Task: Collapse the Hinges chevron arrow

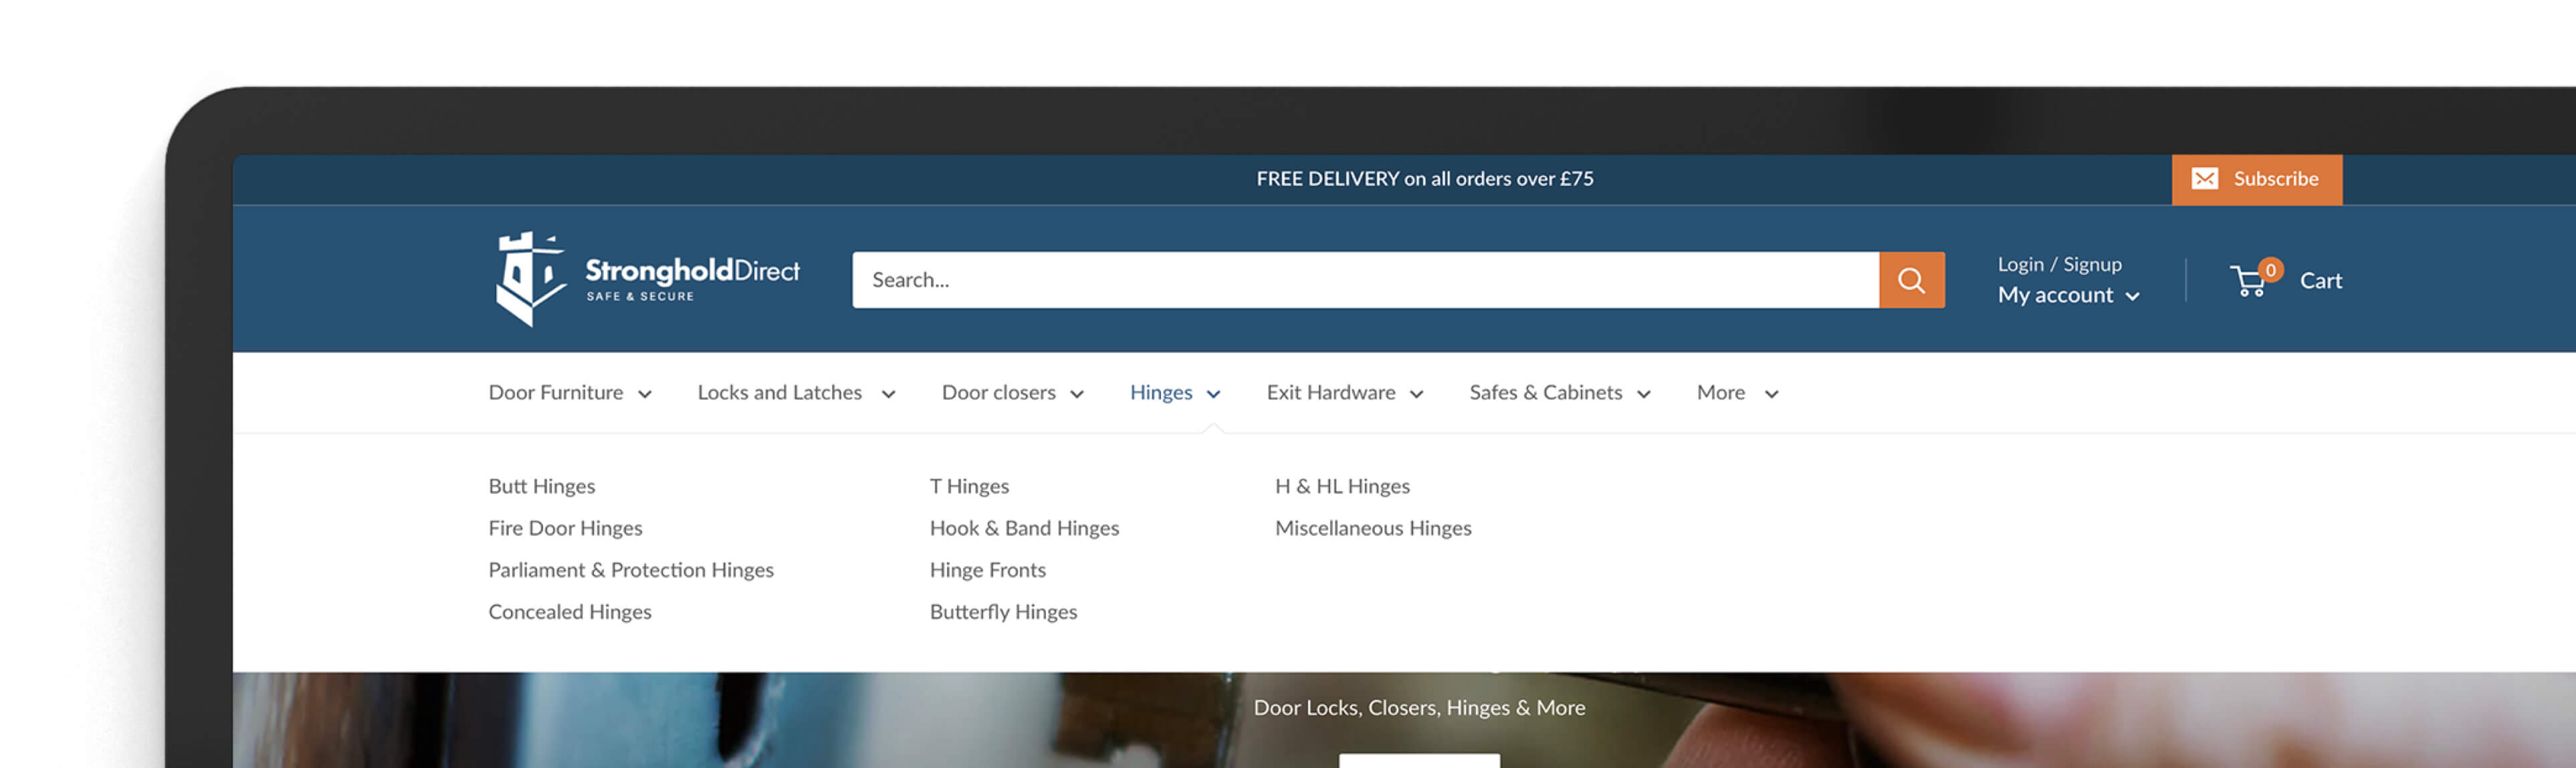Action: pyautogui.click(x=1213, y=395)
